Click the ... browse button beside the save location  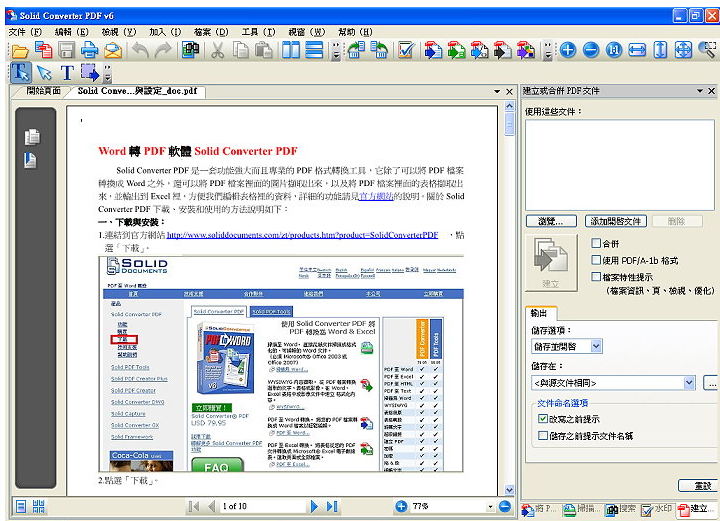tap(711, 383)
